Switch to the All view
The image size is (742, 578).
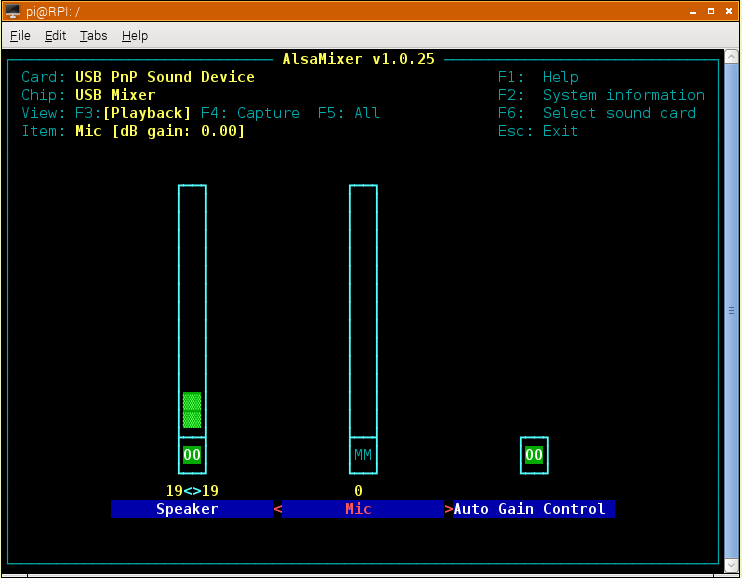[349, 113]
